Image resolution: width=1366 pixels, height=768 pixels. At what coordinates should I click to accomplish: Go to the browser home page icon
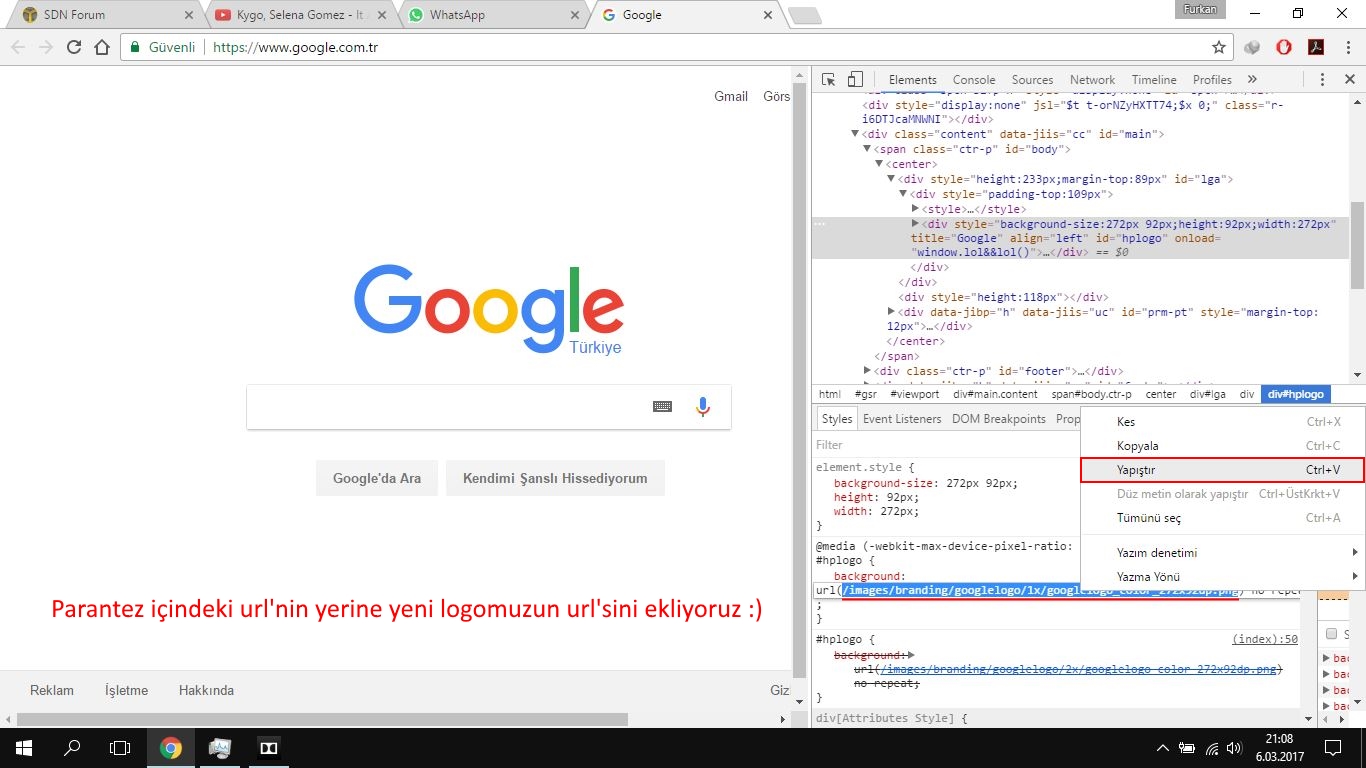pos(102,47)
